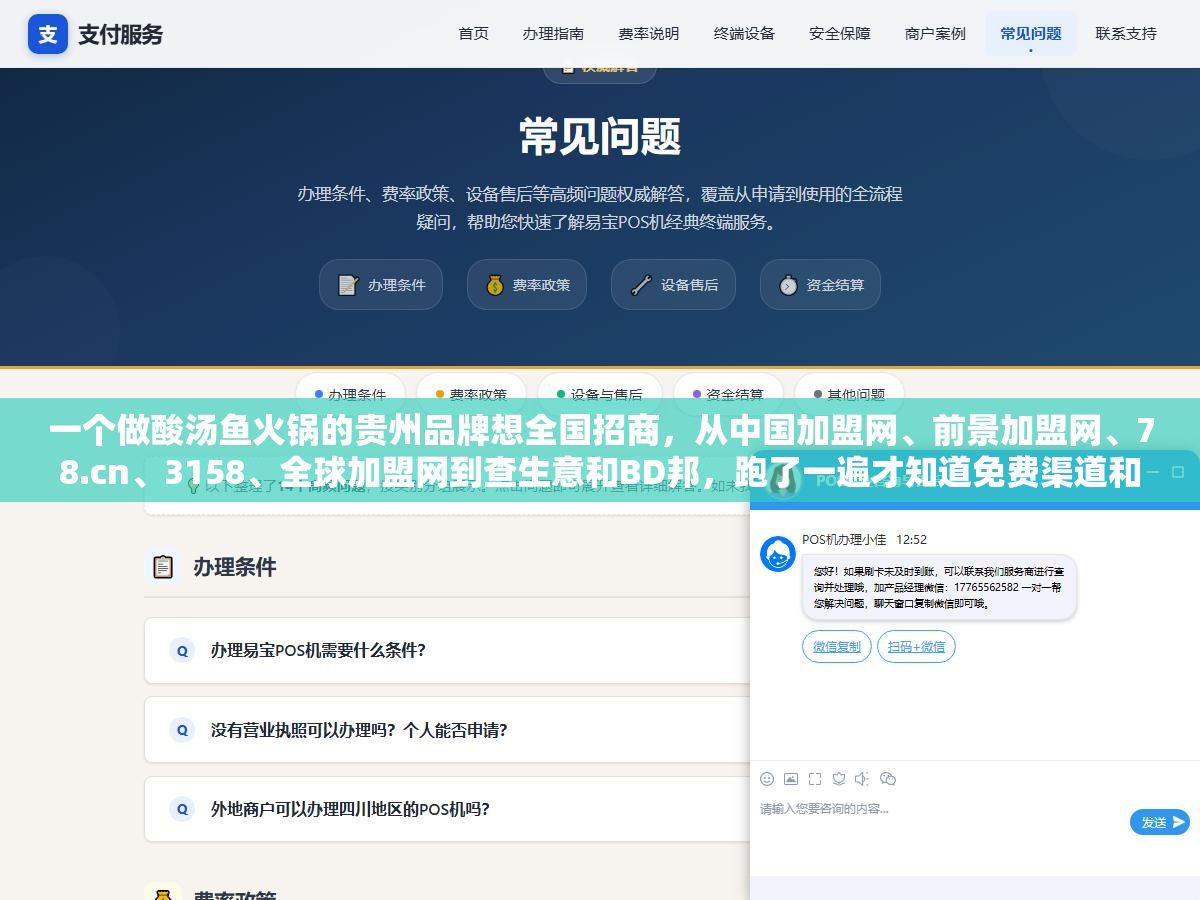Switch to 设备与售后 category tab
Image resolution: width=1200 pixels, height=900 pixels.
599,394
